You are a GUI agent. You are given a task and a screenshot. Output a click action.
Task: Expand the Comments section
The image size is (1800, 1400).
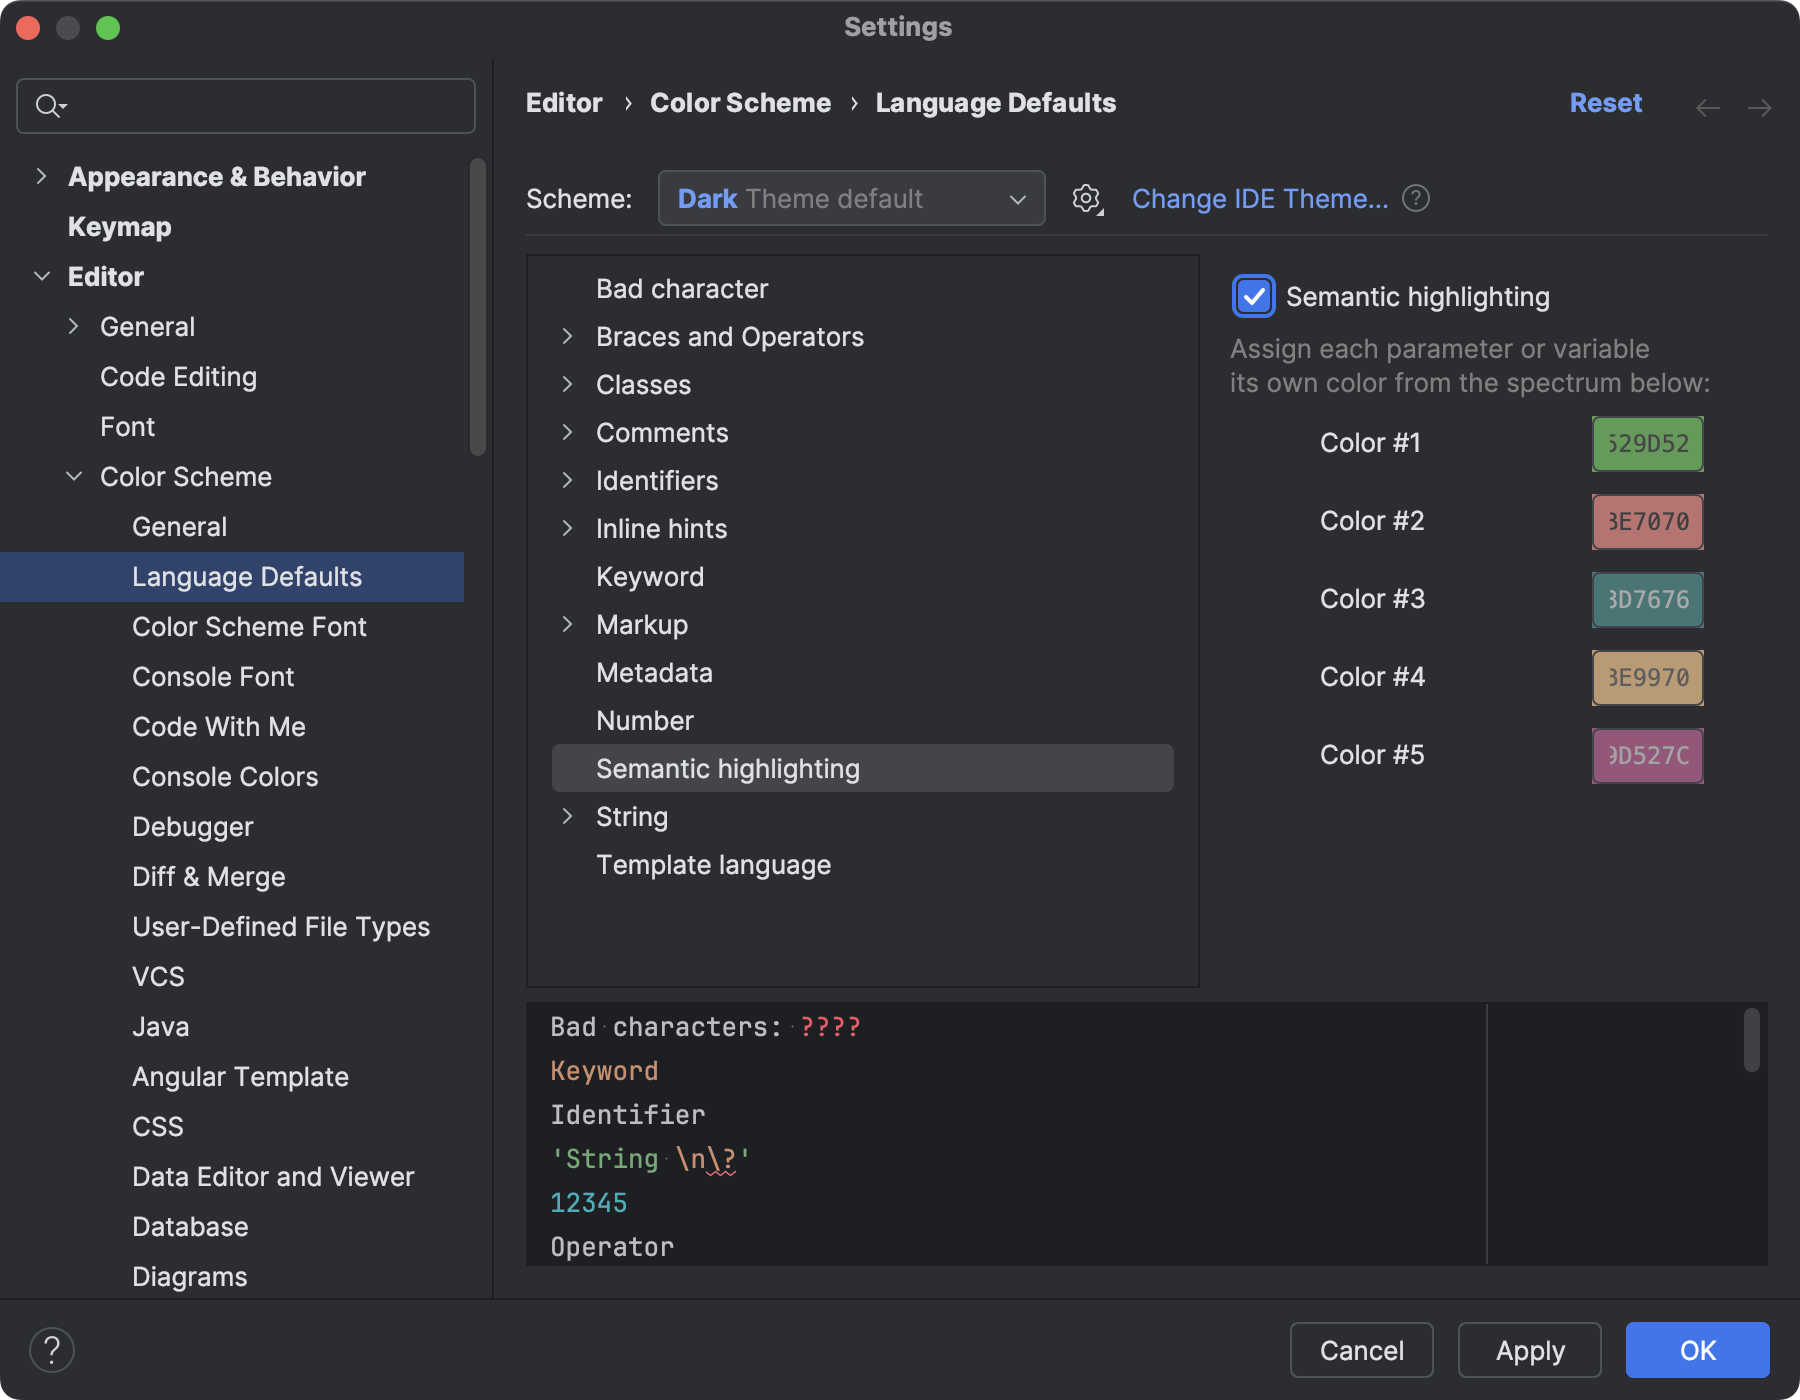point(567,432)
